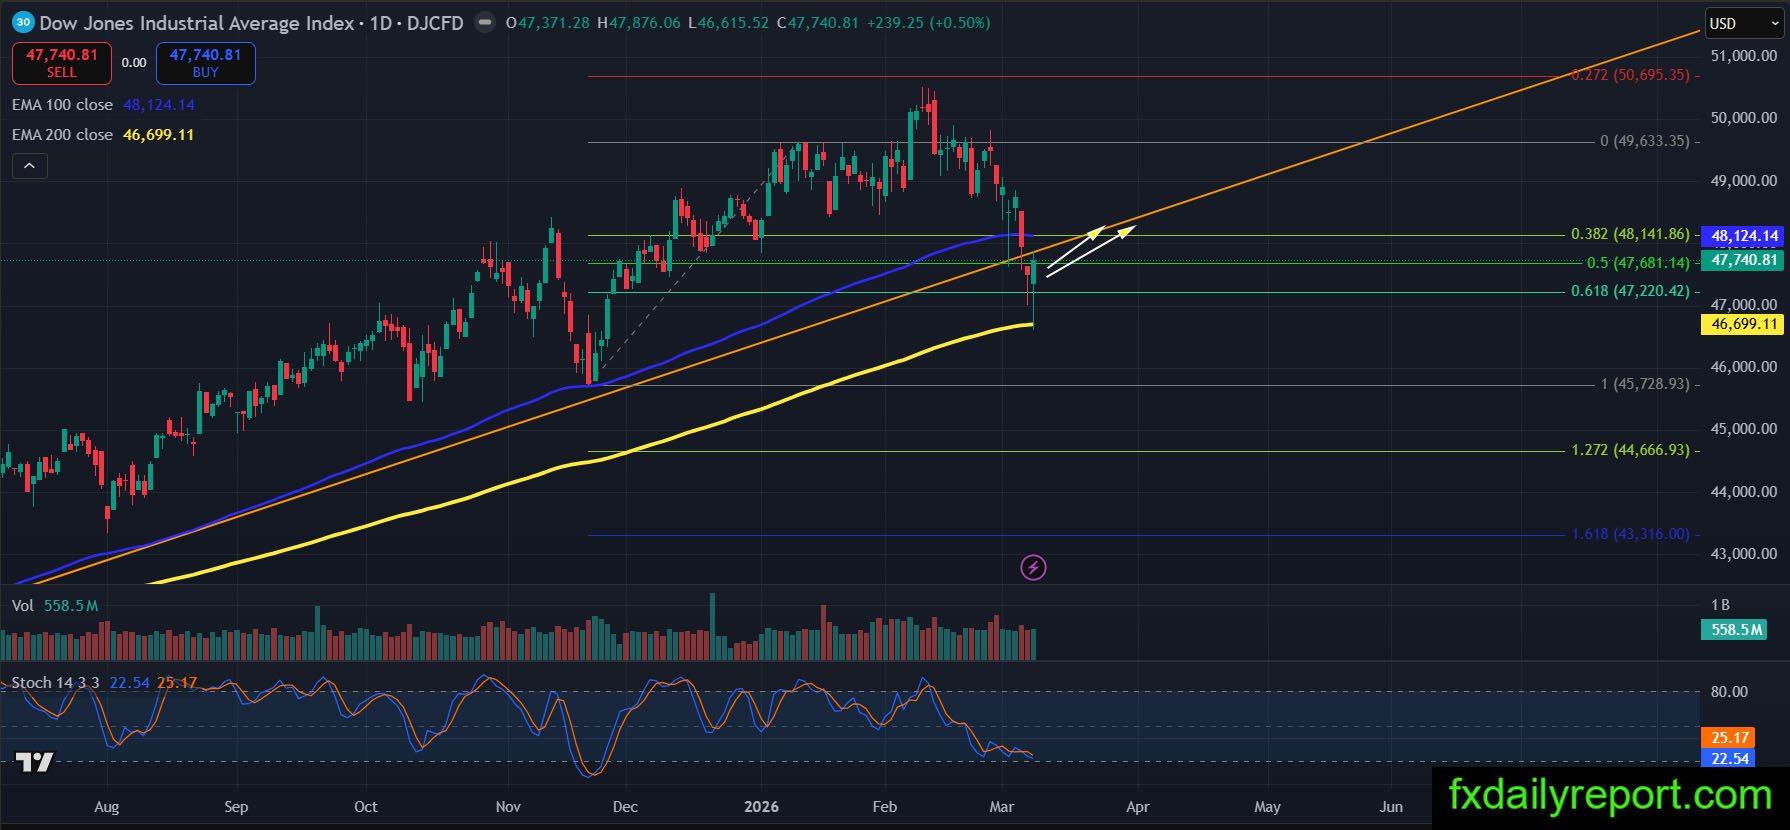Viewport: 1790px width, 830px height.
Task: Click the Dec label on the time axis
Action: pyautogui.click(x=625, y=807)
